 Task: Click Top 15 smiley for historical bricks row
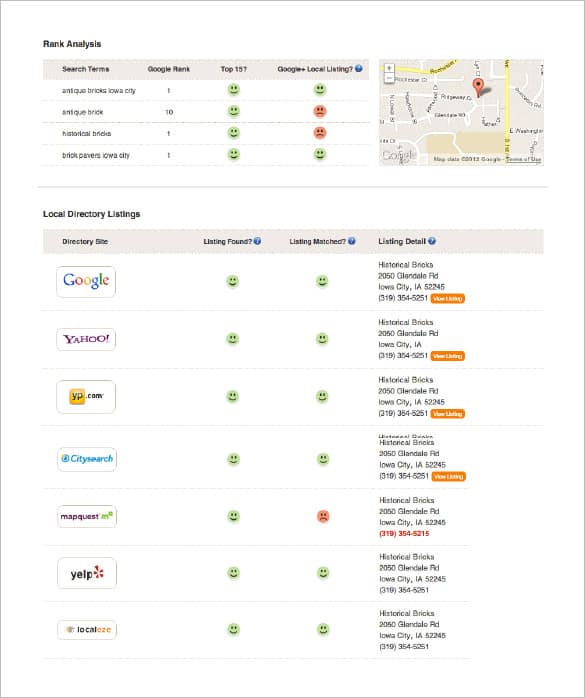(234, 133)
